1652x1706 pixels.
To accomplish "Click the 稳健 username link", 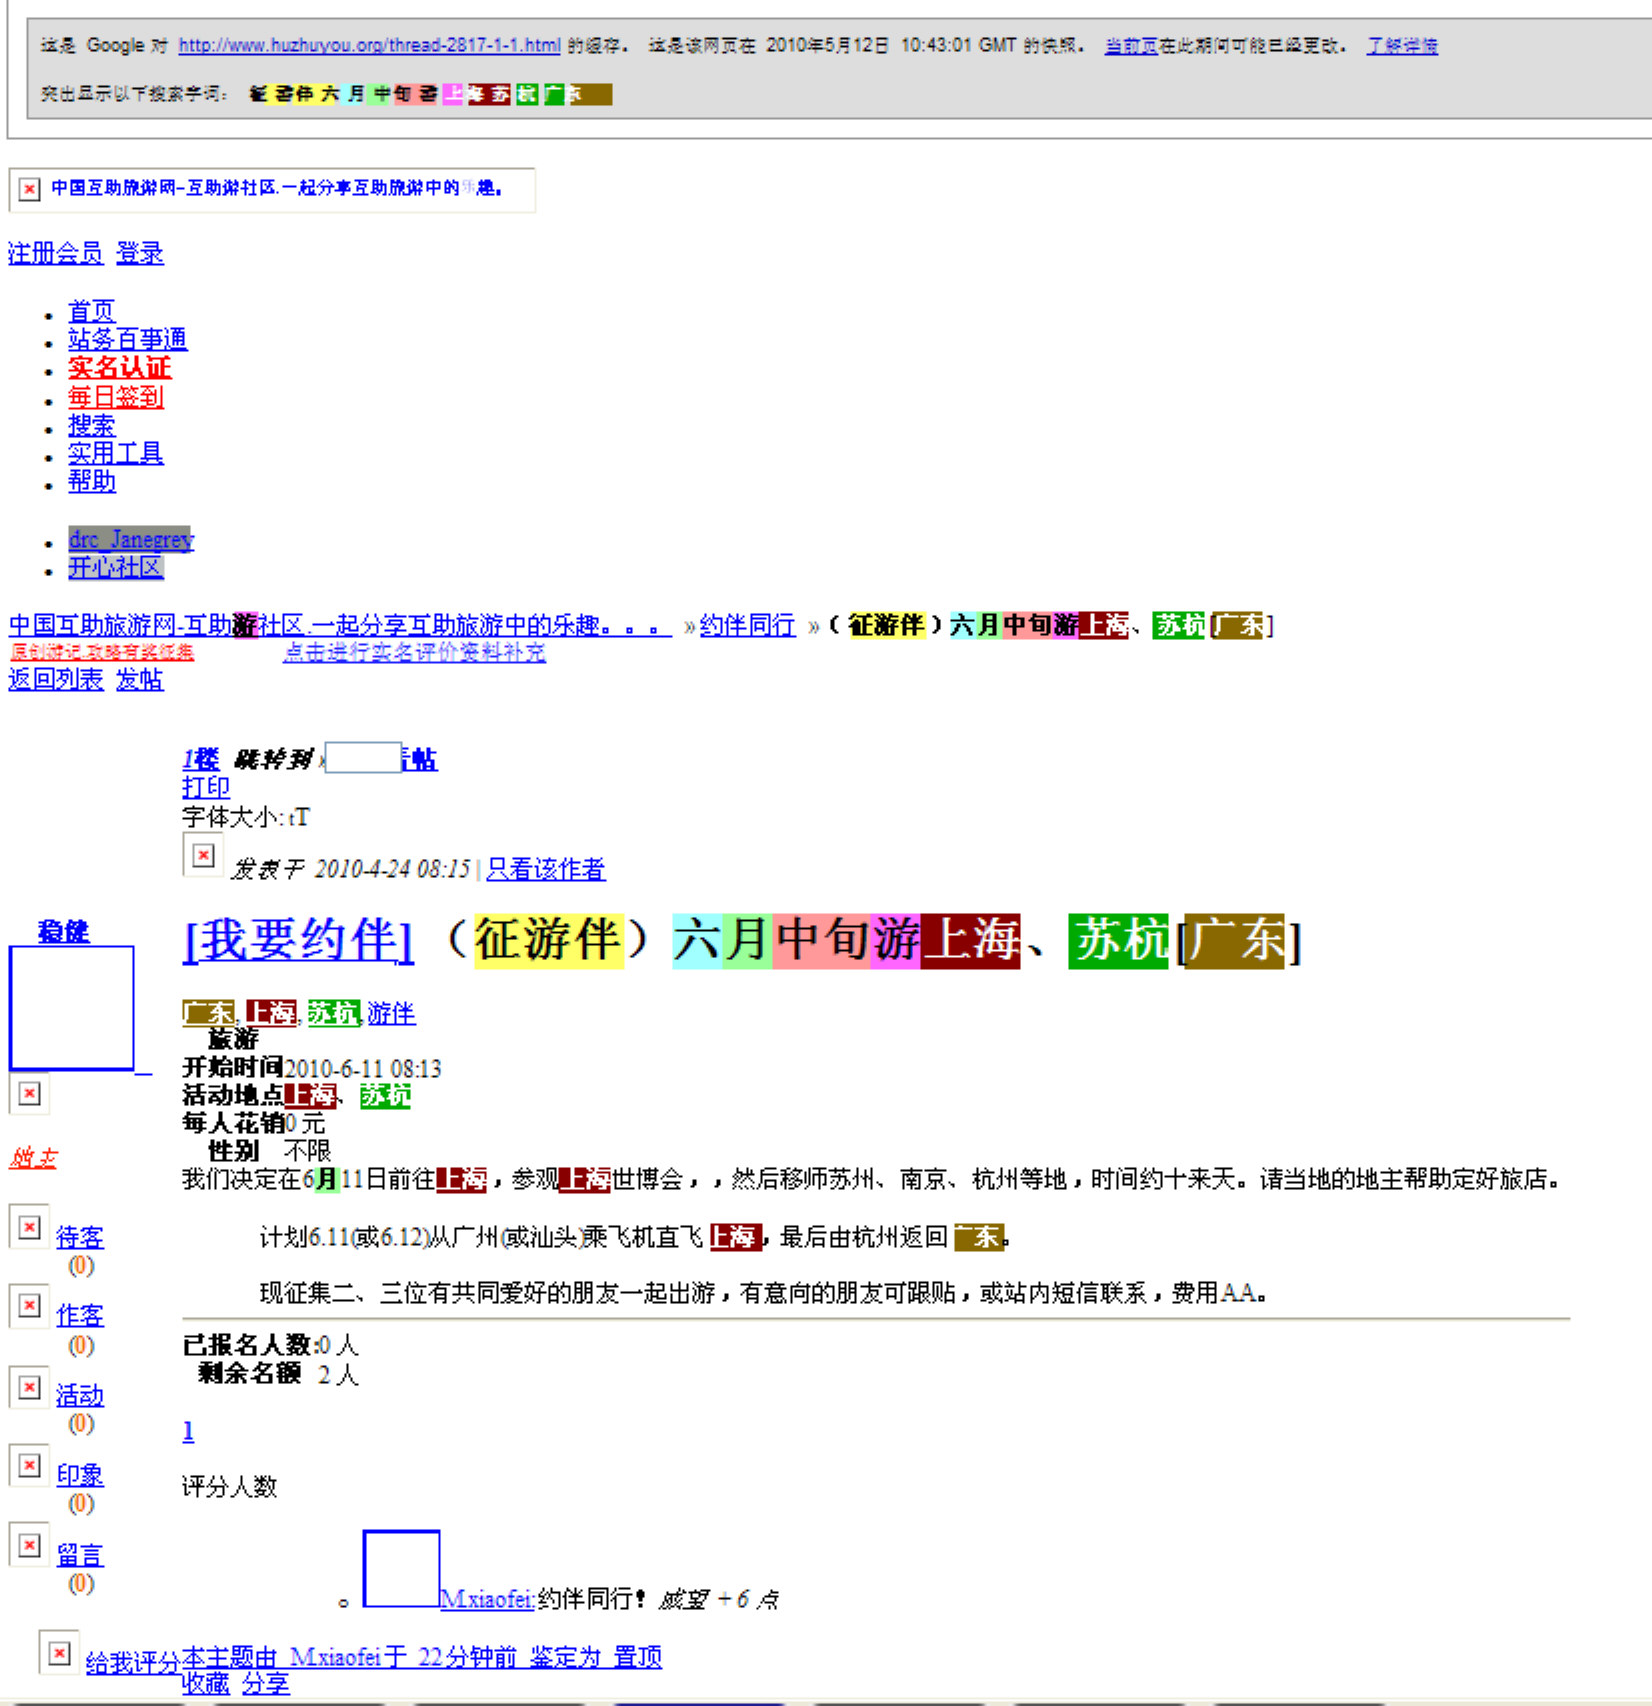I will (x=63, y=931).
